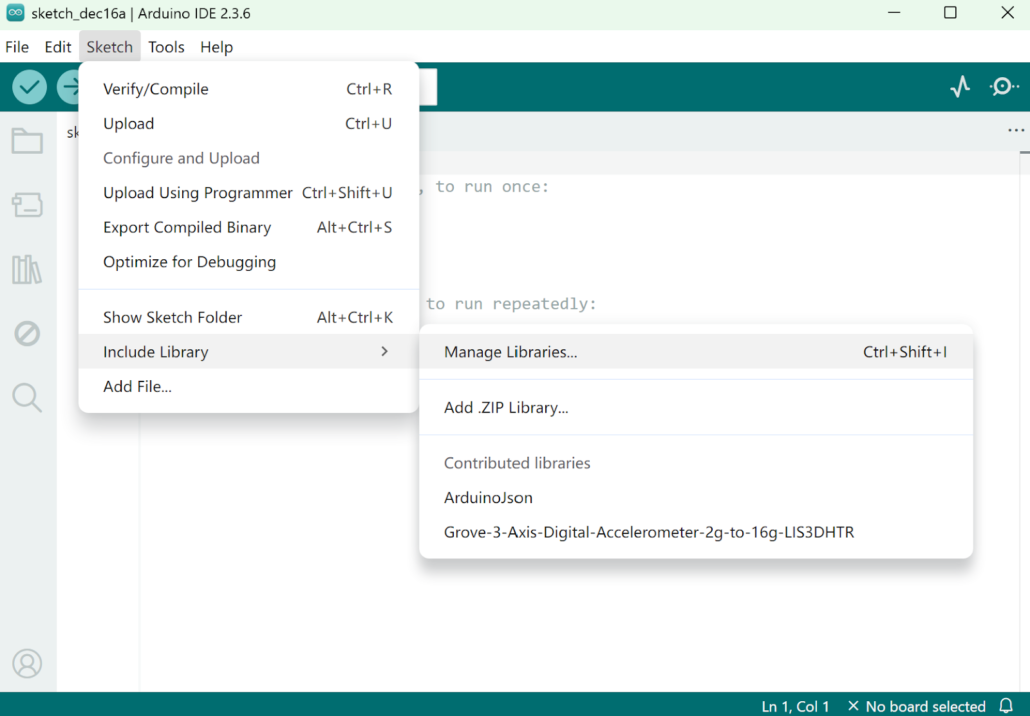This screenshot has width=1030, height=716.
Task: Include the Grove accelerometer library
Action: pos(648,532)
